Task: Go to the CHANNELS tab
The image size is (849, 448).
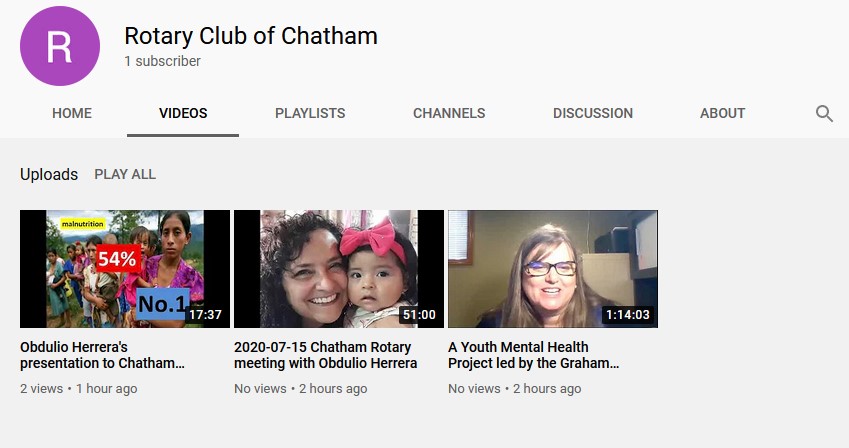Action: [449, 113]
